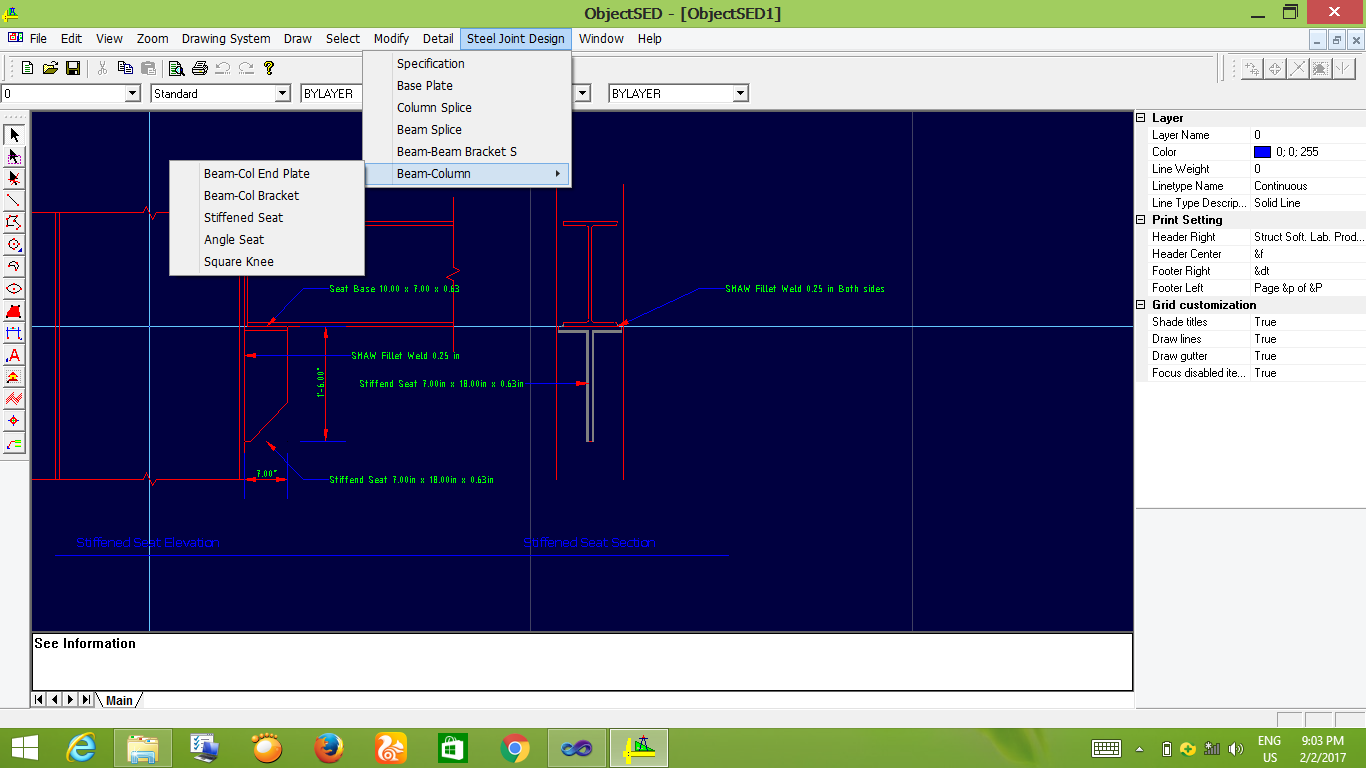
Task: Click the blue Color swatch in Layer properties
Action: (1262, 152)
